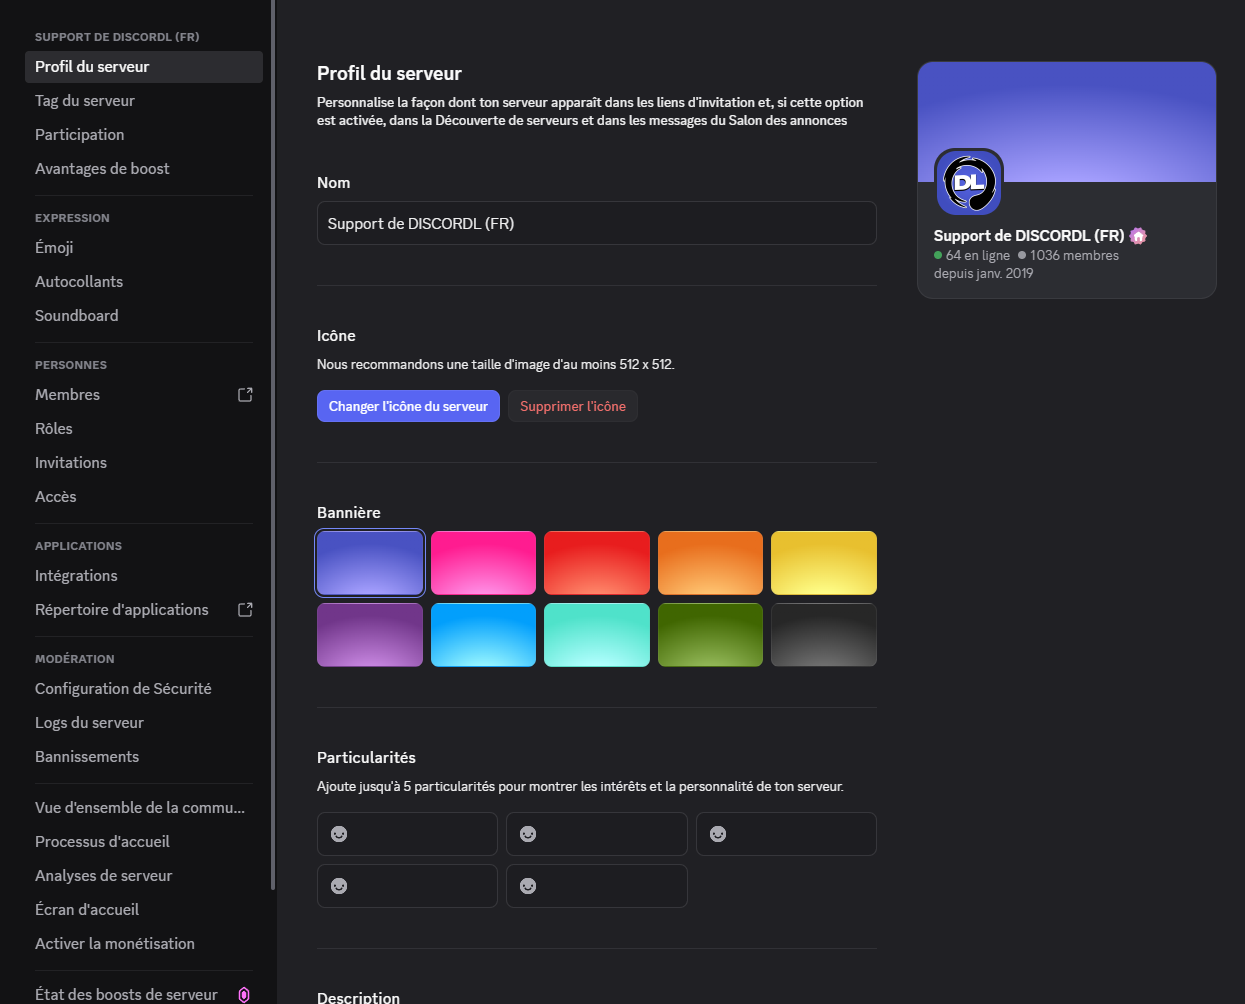Select the orange banner color
Viewport: 1245px width, 1004px height.
(x=710, y=563)
